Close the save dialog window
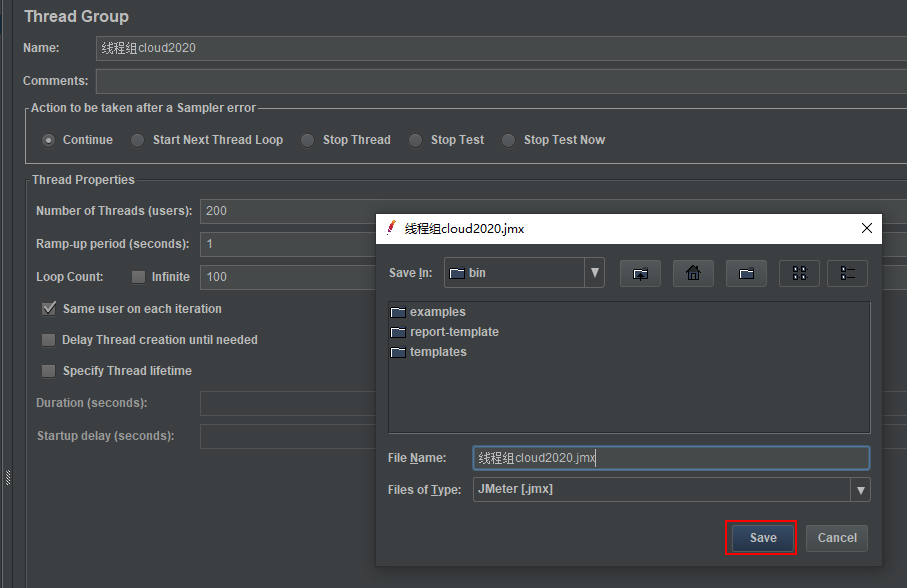The height and width of the screenshot is (588, 907). coord(867,228)
